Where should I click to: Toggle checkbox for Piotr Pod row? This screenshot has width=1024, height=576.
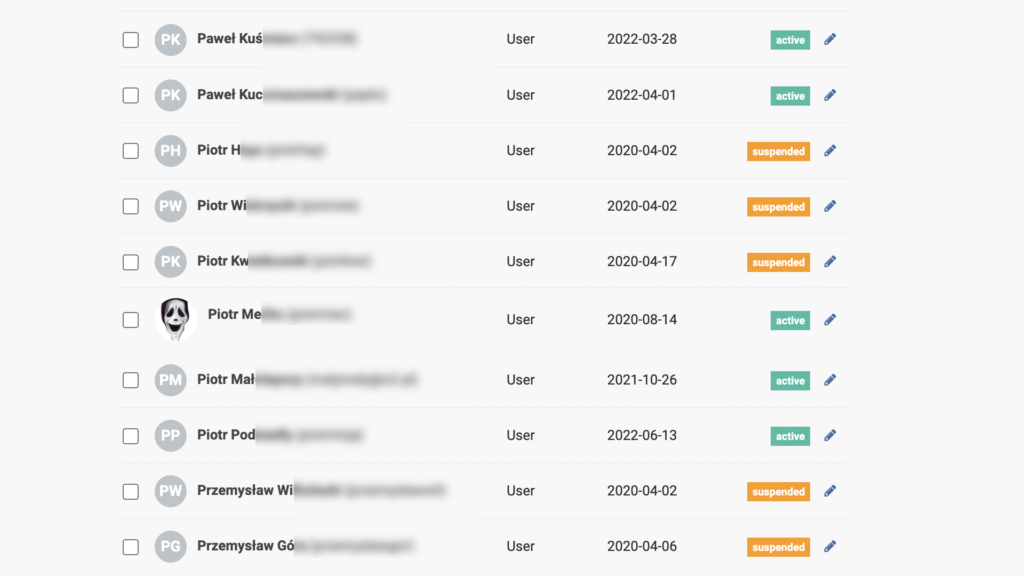coord(131,436)
